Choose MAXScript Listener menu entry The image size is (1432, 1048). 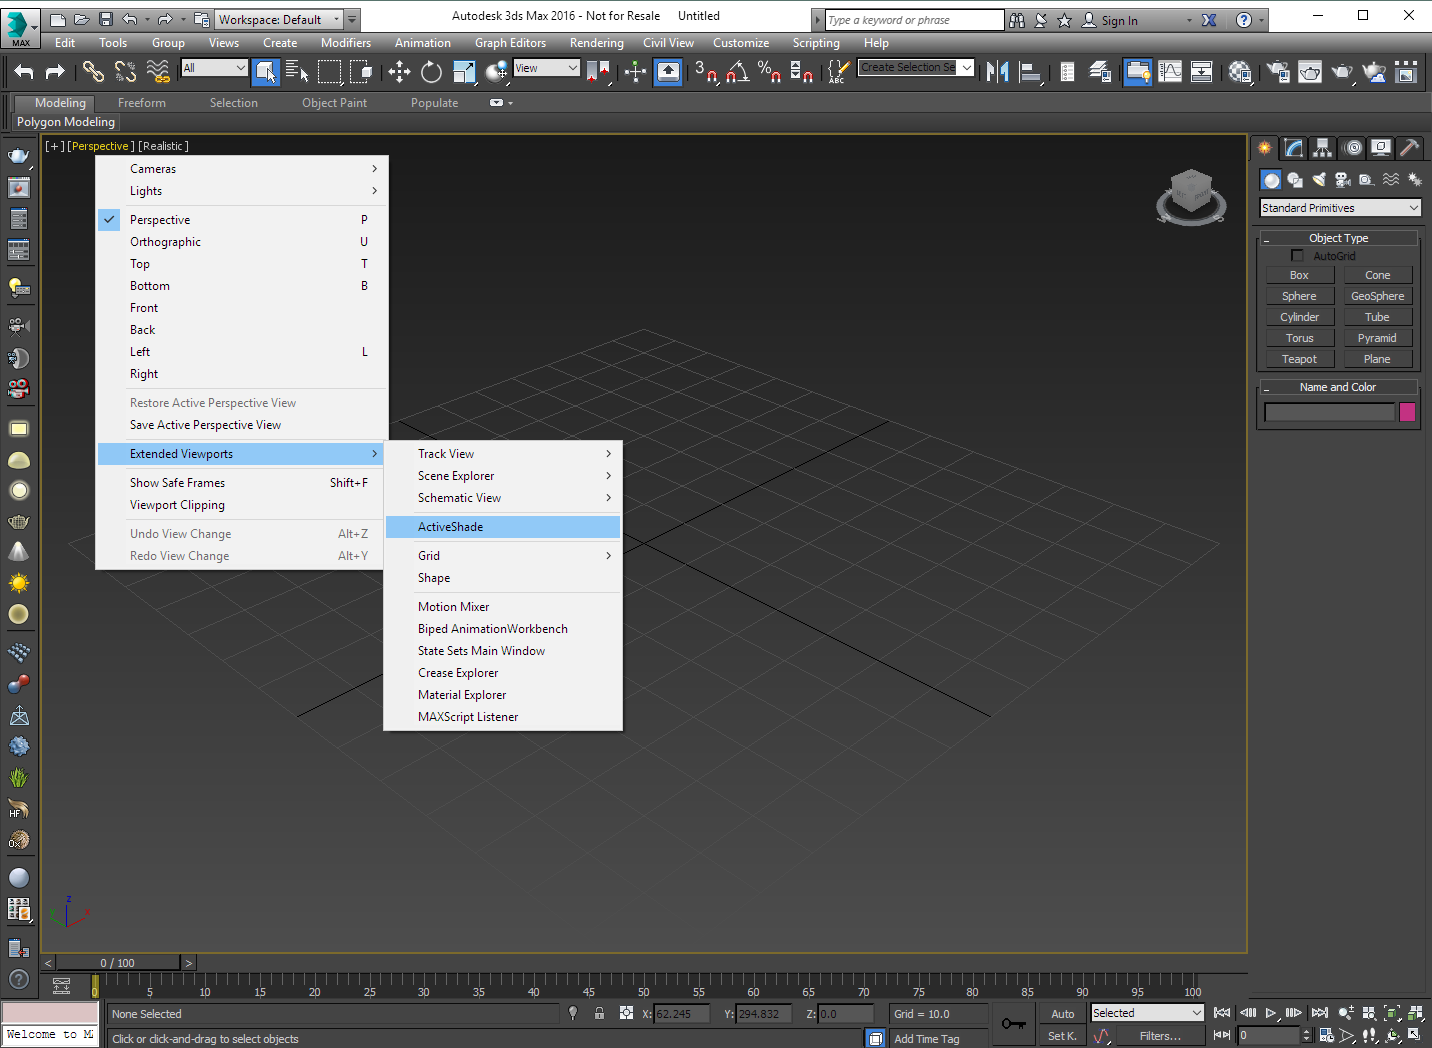pos(503,717)
